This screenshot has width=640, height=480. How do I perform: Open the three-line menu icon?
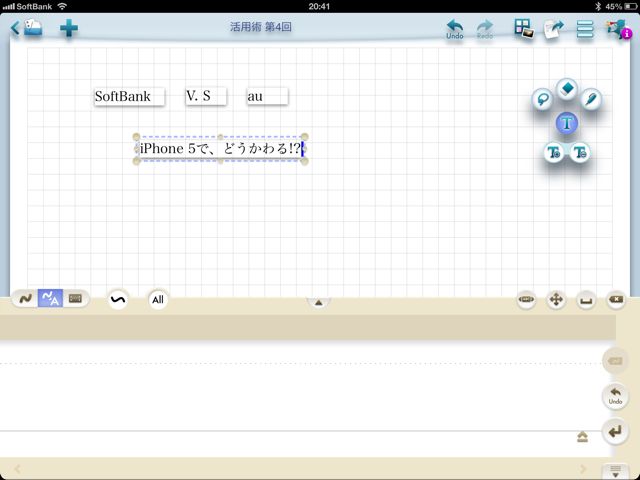tap(585, 29)
